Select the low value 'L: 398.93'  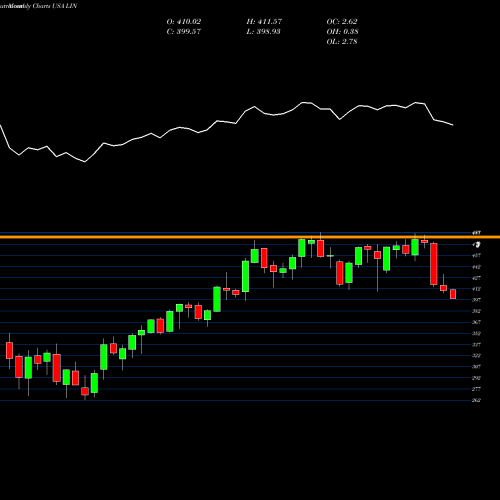pos(263,32)
